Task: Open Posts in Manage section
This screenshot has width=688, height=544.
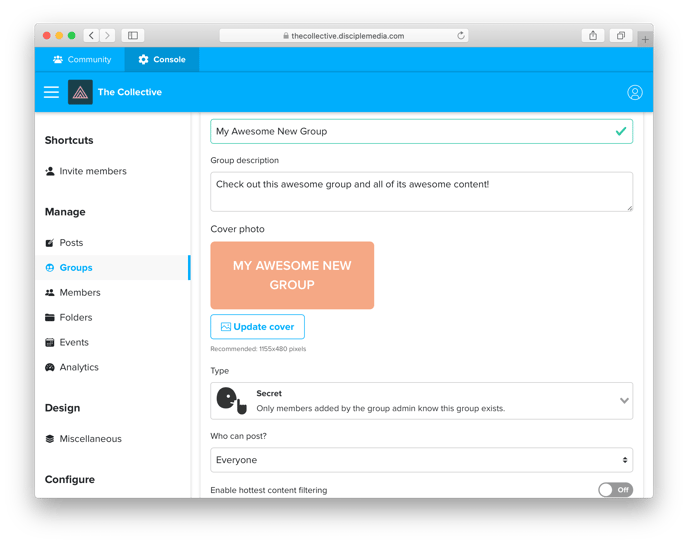Action: (112, 243)
